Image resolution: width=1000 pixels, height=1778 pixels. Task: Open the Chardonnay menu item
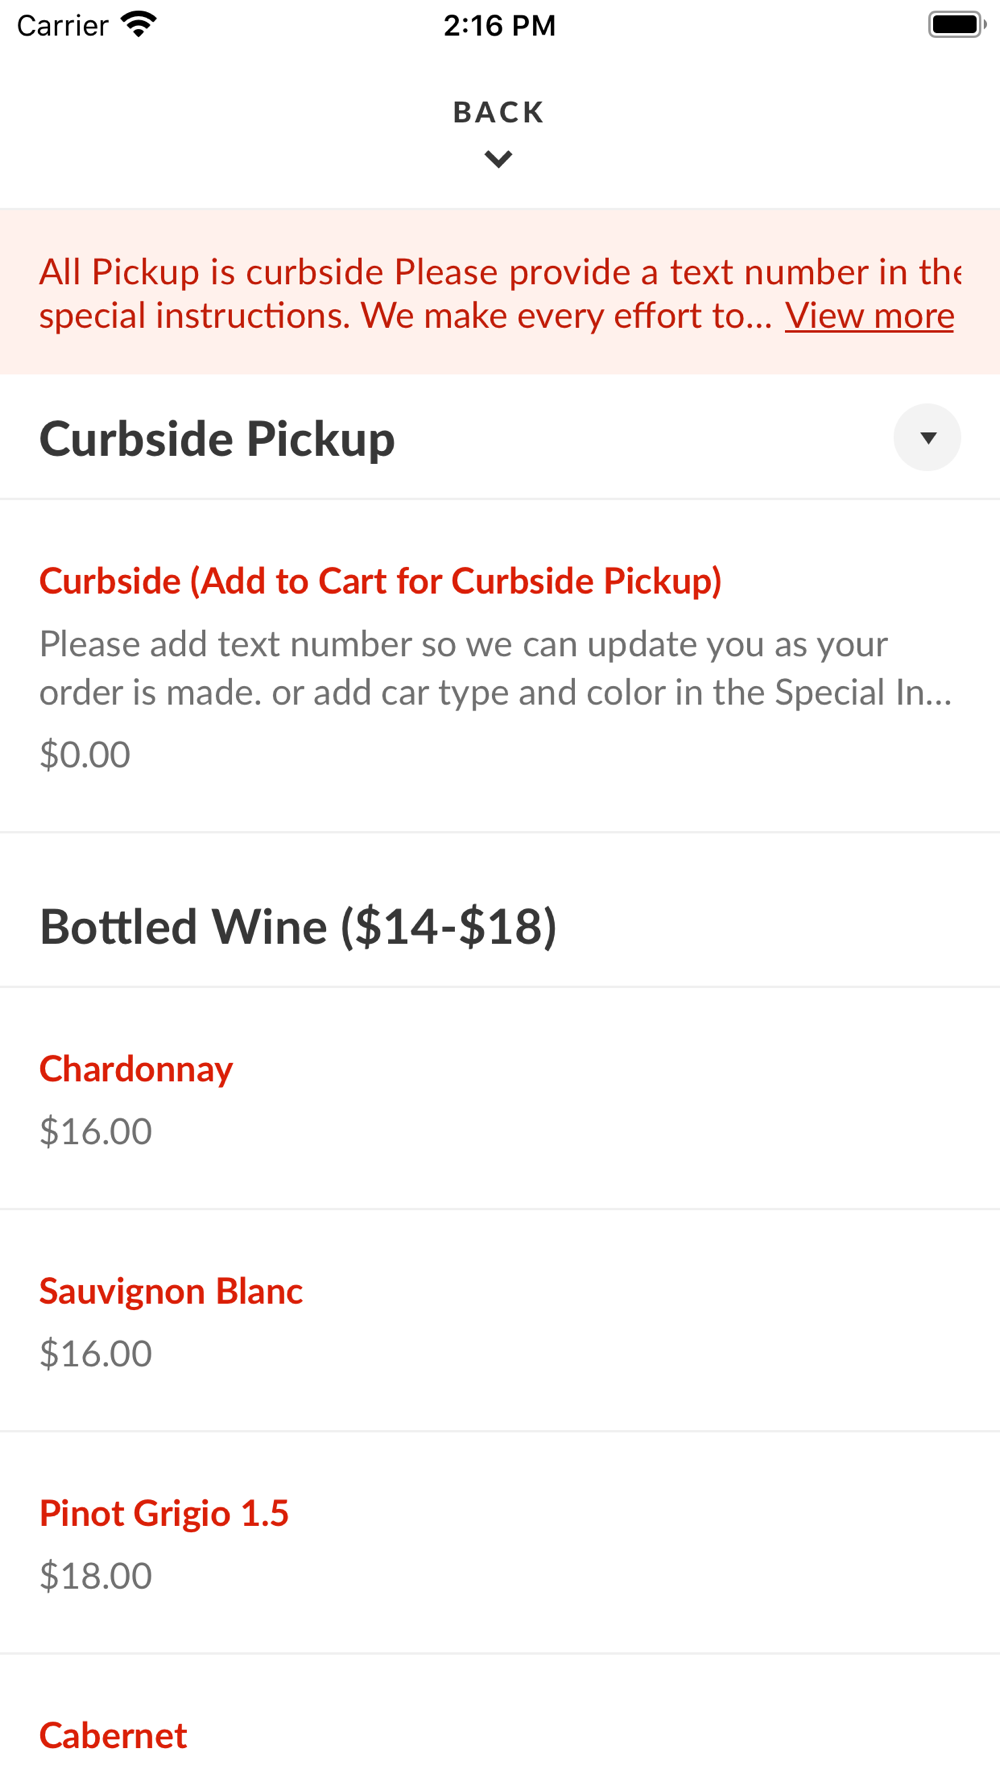click(136, 1069)
